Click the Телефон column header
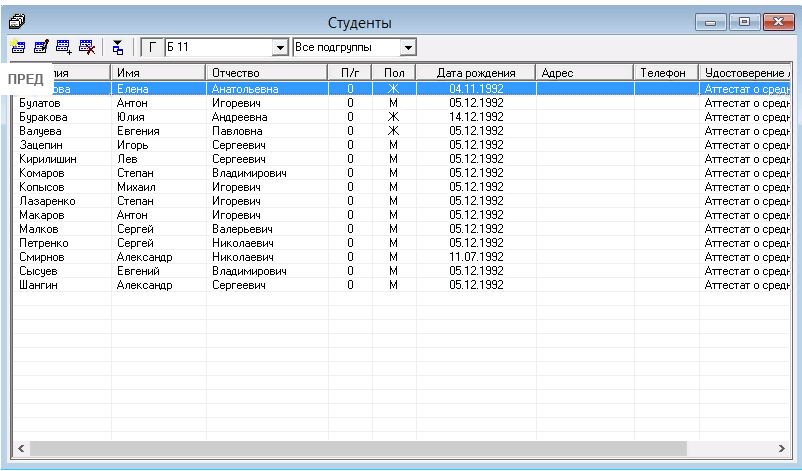The height and width of the screenshot is (471, 802). tap(664, 73)
